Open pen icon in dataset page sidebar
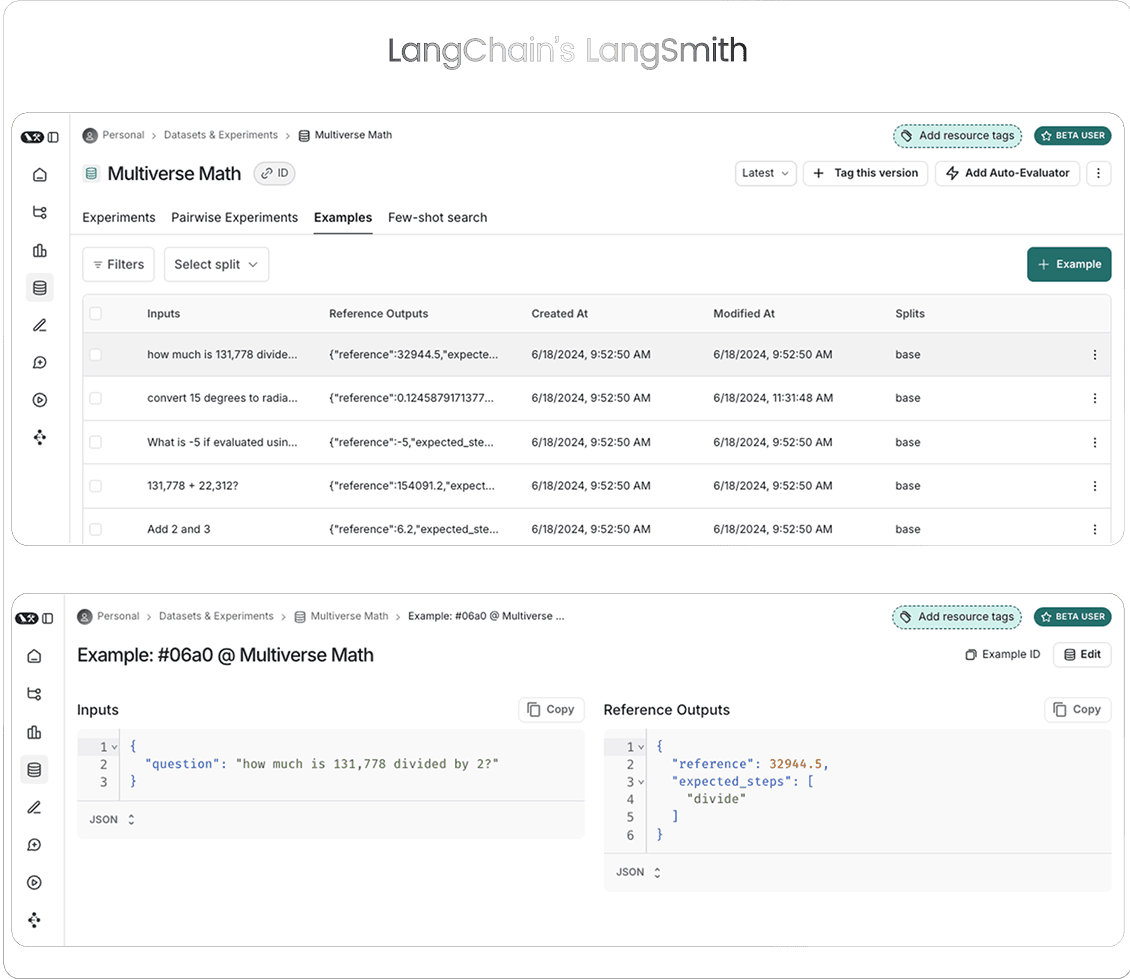Viewport: 1130px width, 979px height. click(x=40, y=325)
